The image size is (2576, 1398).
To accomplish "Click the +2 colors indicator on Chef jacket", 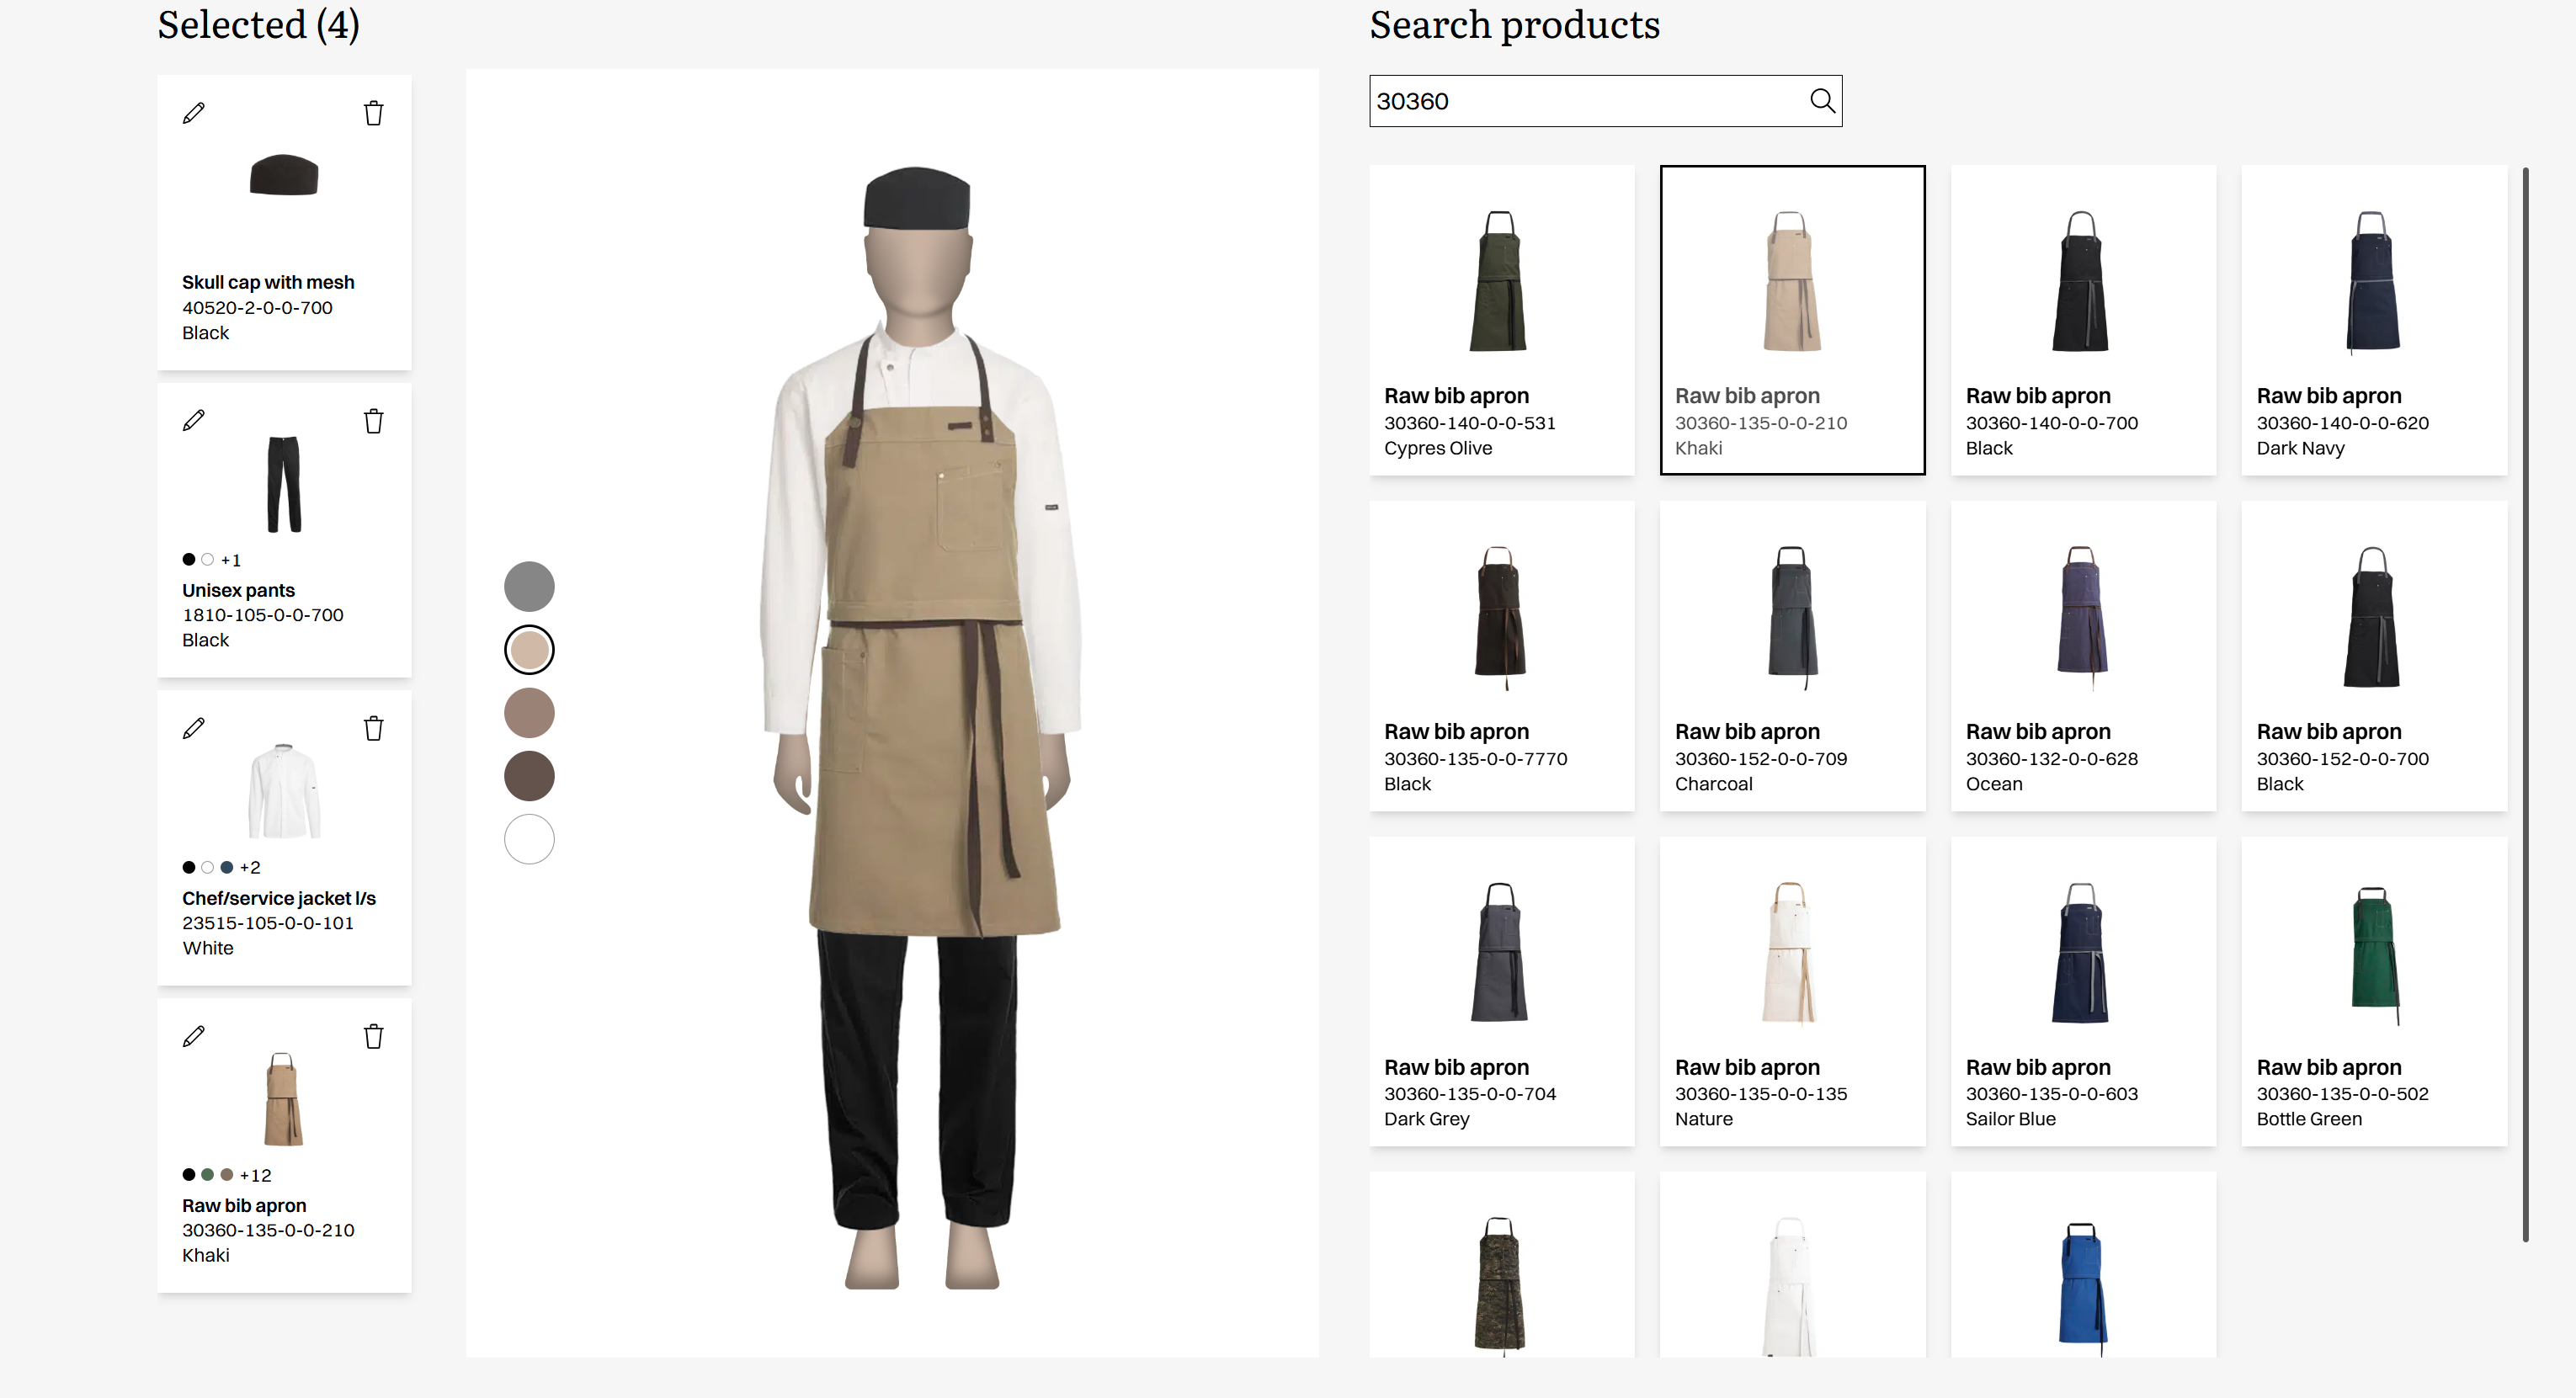I will tap(250, 868).
